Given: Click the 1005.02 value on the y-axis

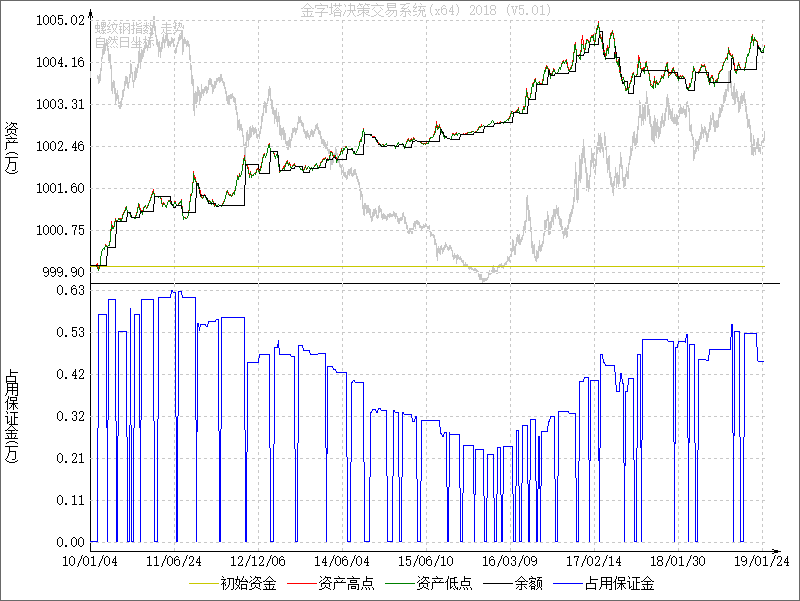Looking at the screenshot, I should click(58, 20).
